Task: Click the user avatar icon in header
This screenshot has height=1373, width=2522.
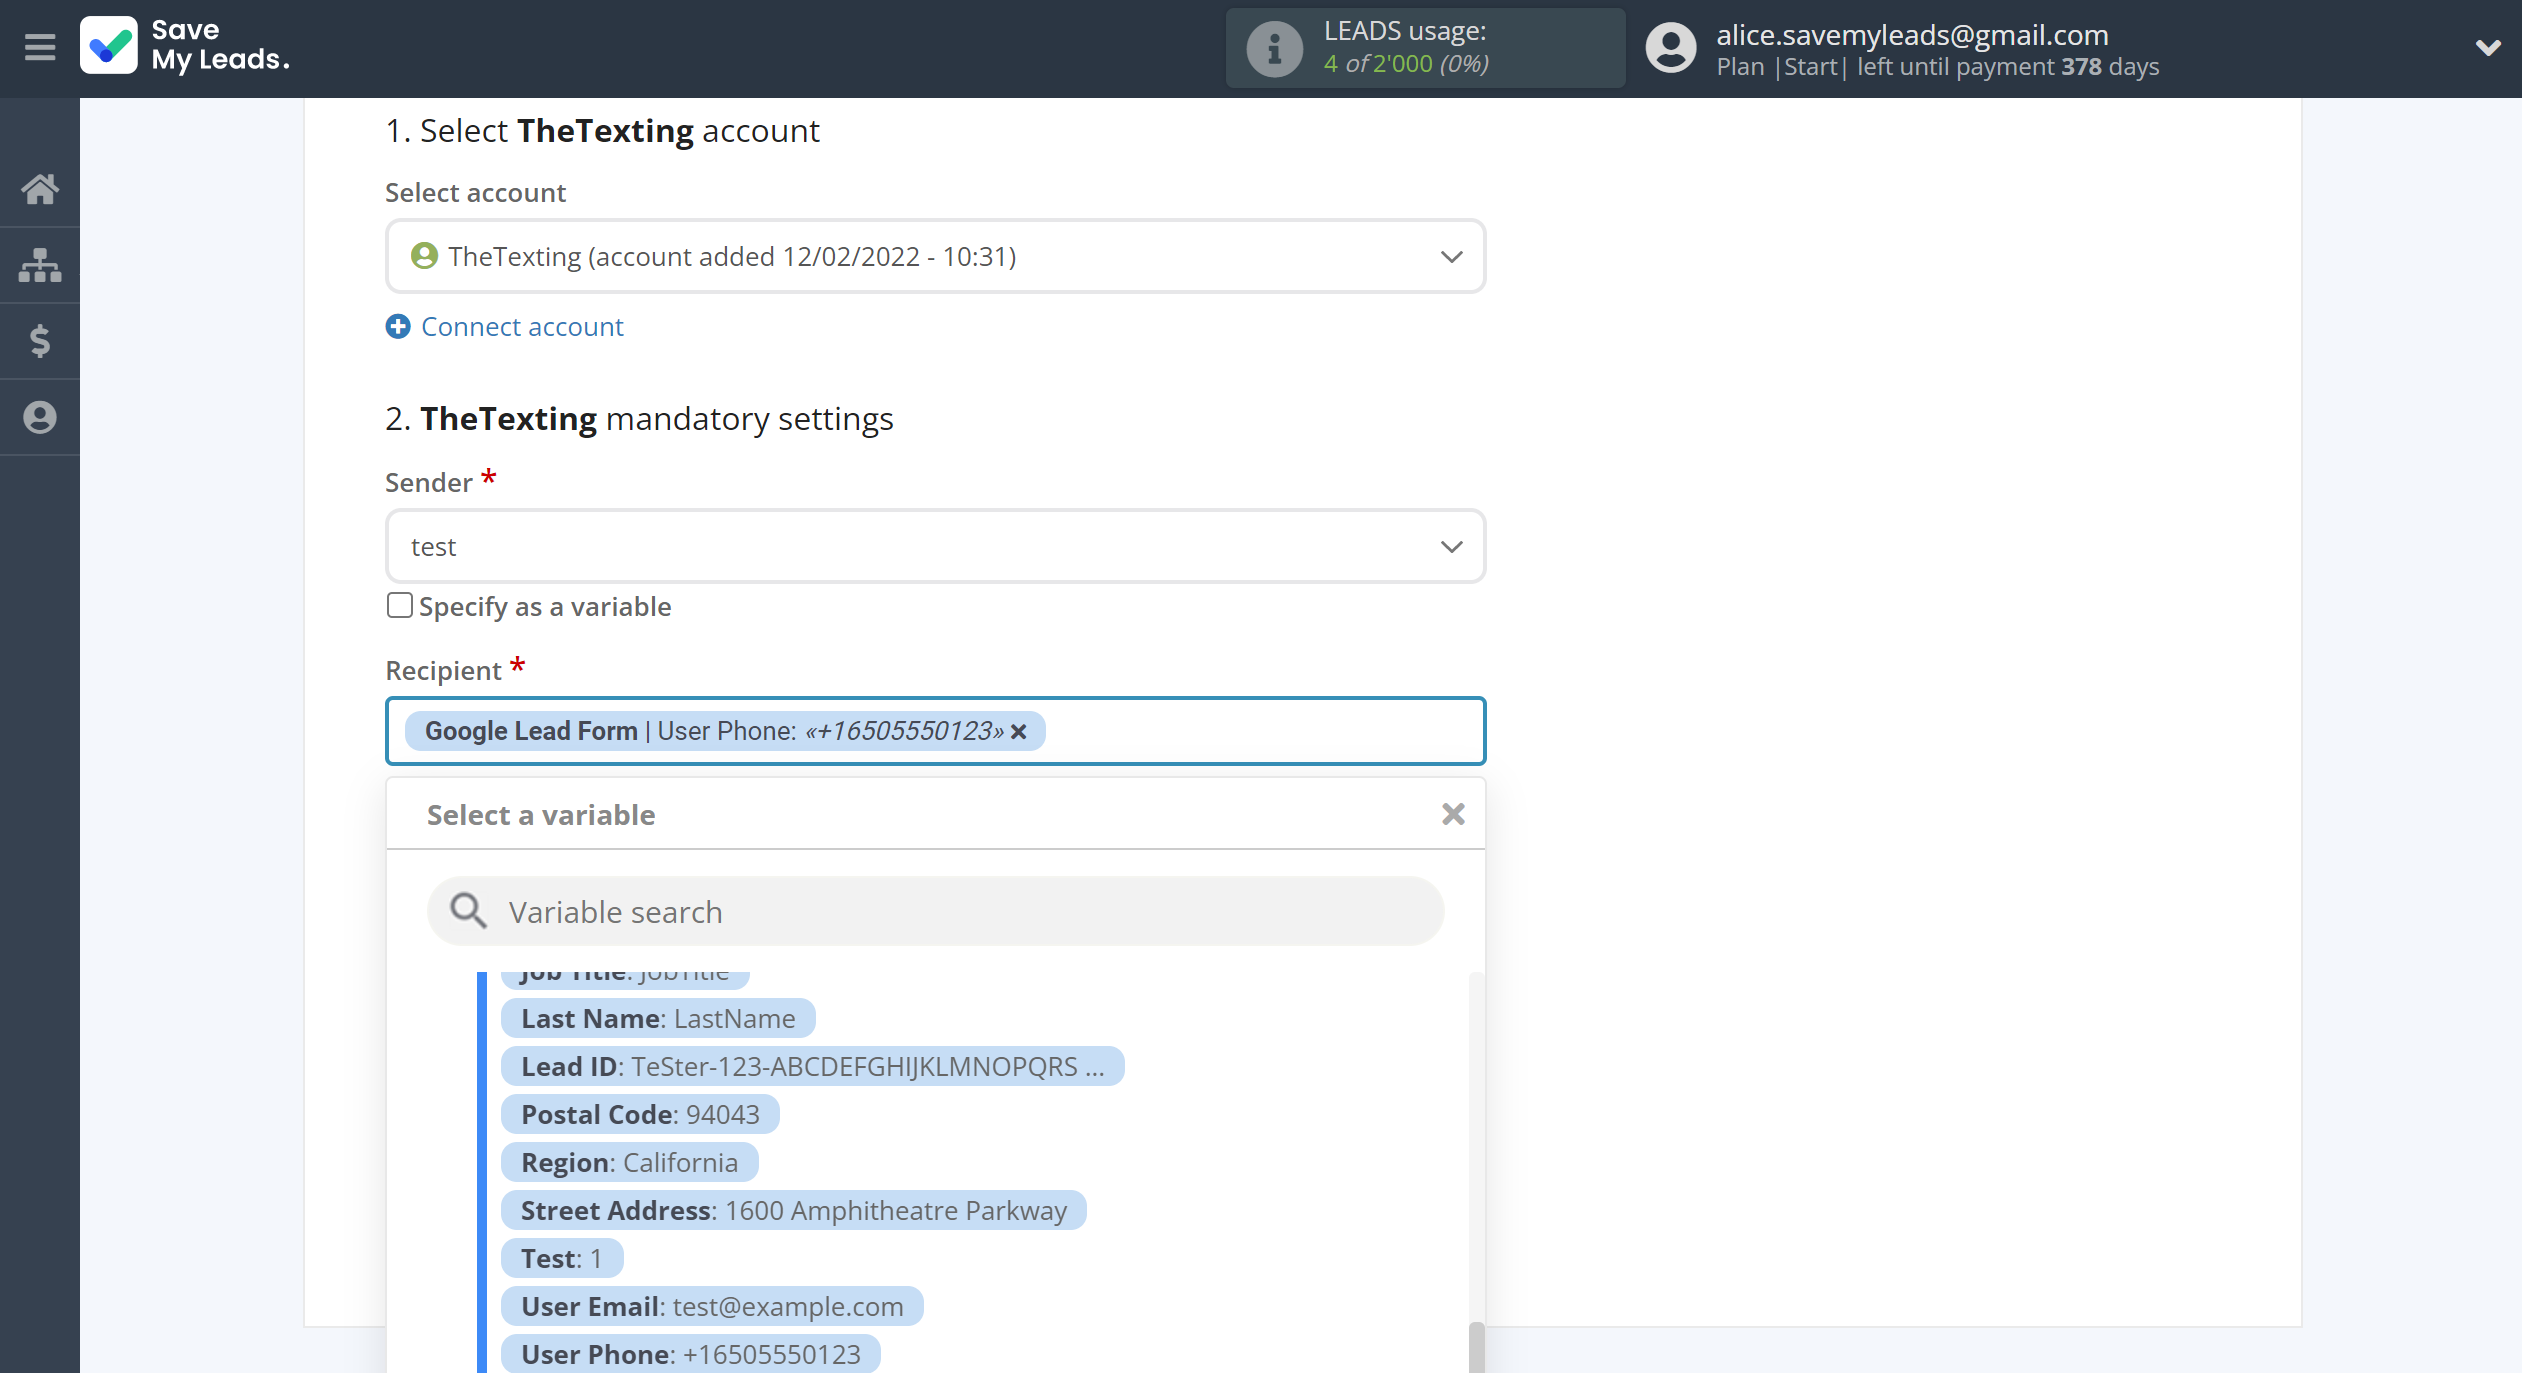Action: (x=1671, y=48)
